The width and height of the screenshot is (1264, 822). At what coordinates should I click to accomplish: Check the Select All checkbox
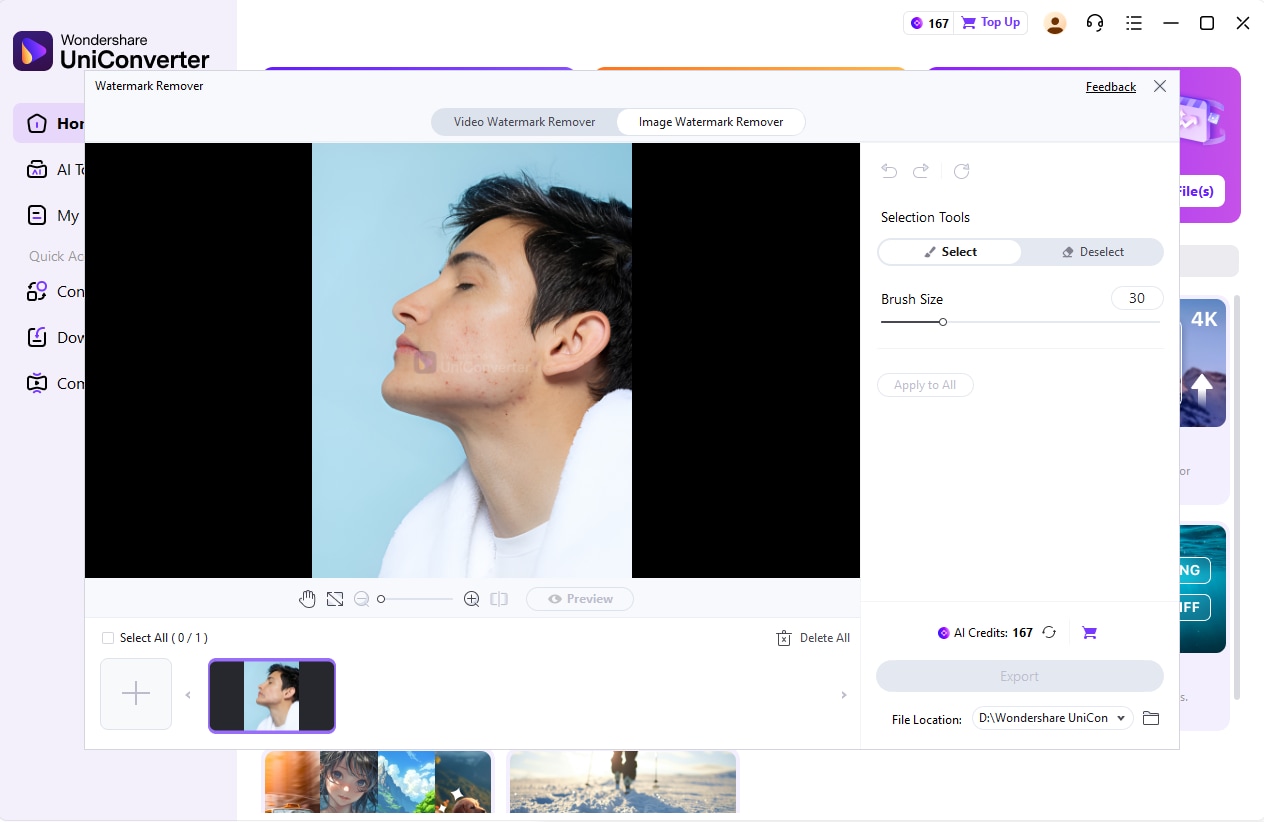[x=107, y=637]
